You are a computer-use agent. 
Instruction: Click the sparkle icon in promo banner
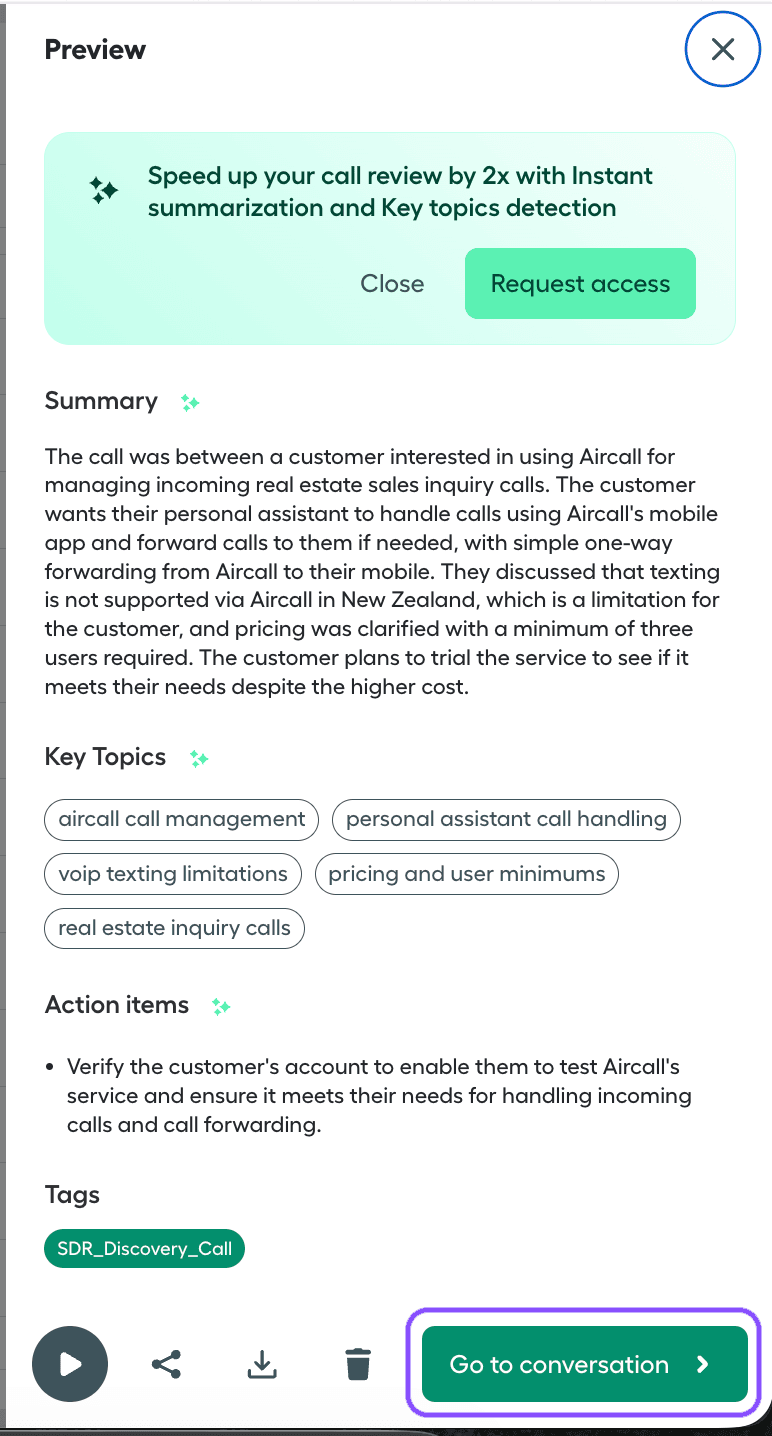tap(103, 190)
